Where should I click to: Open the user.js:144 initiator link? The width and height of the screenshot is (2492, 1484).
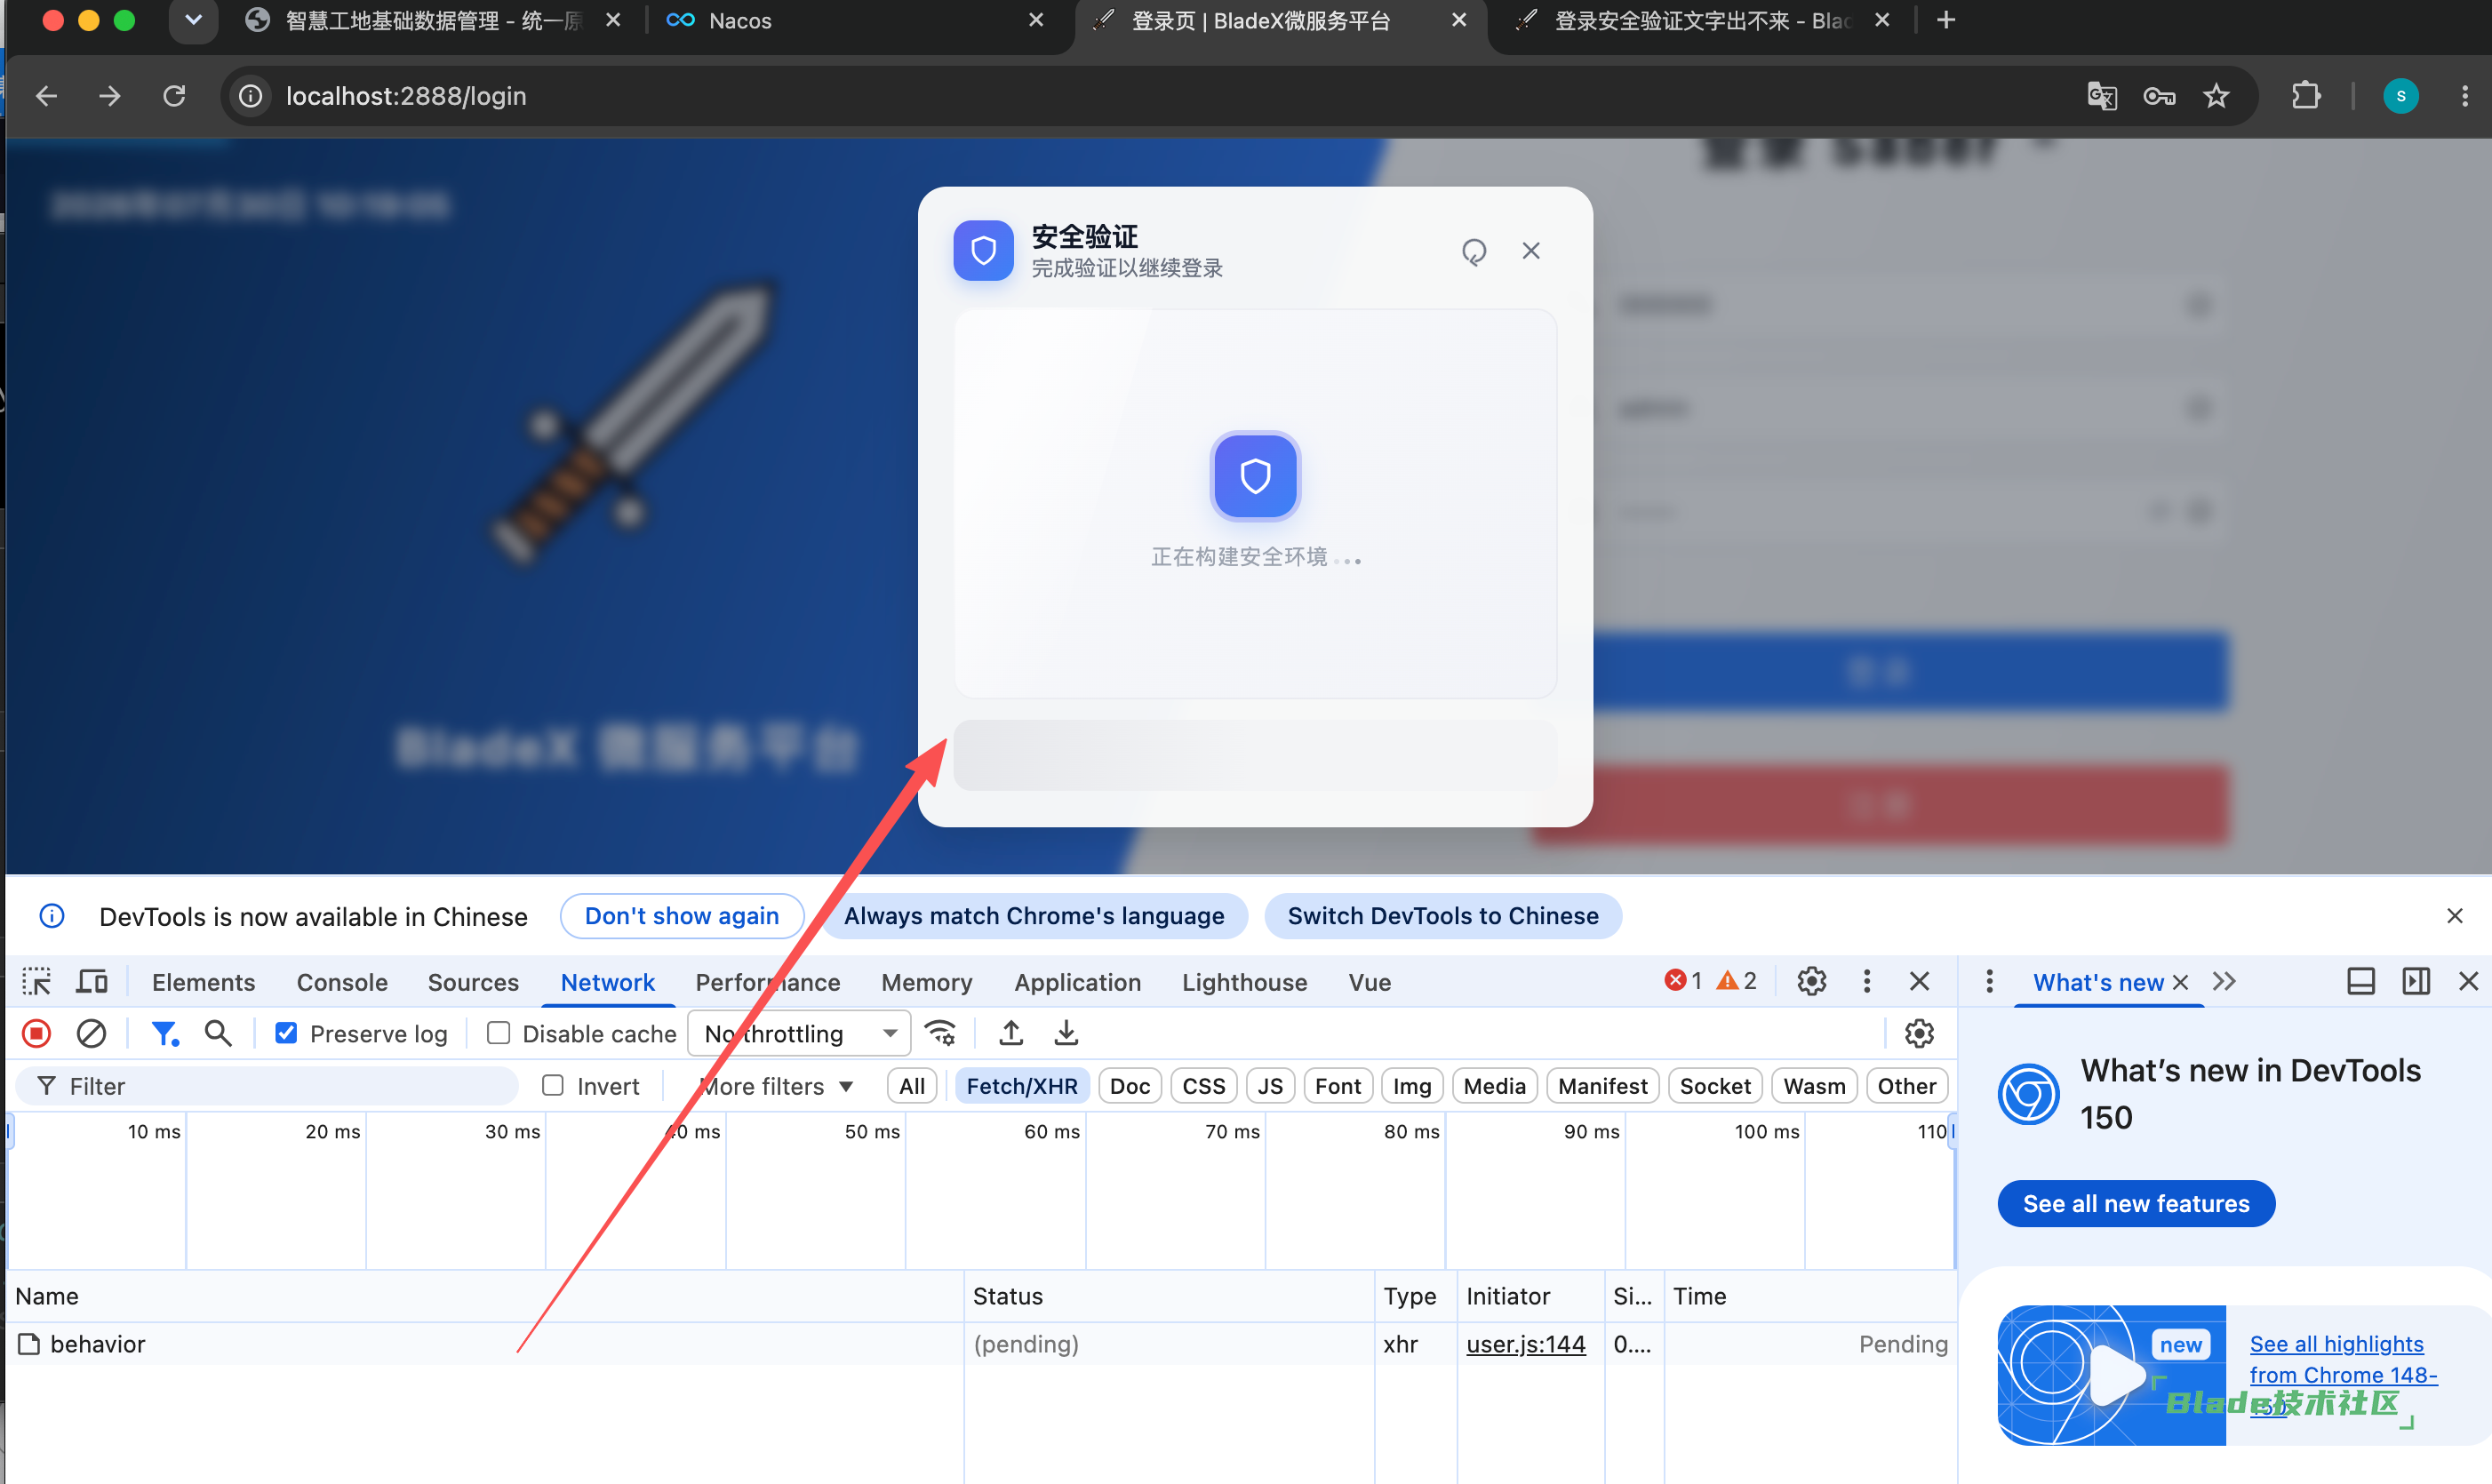1525,1344
